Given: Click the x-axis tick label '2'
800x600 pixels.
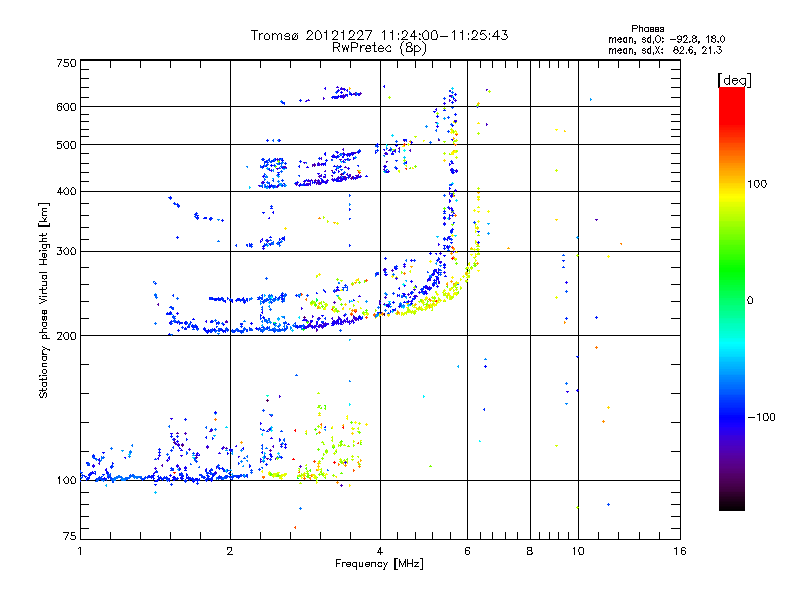Looking at the screenshot, I should tap(230, 551).
